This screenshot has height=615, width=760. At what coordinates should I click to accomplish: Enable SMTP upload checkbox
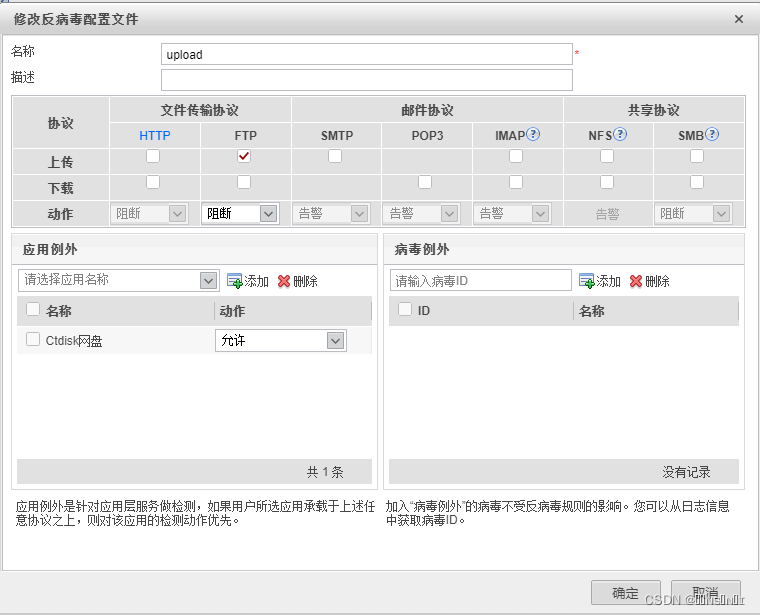tap(335, 156)
